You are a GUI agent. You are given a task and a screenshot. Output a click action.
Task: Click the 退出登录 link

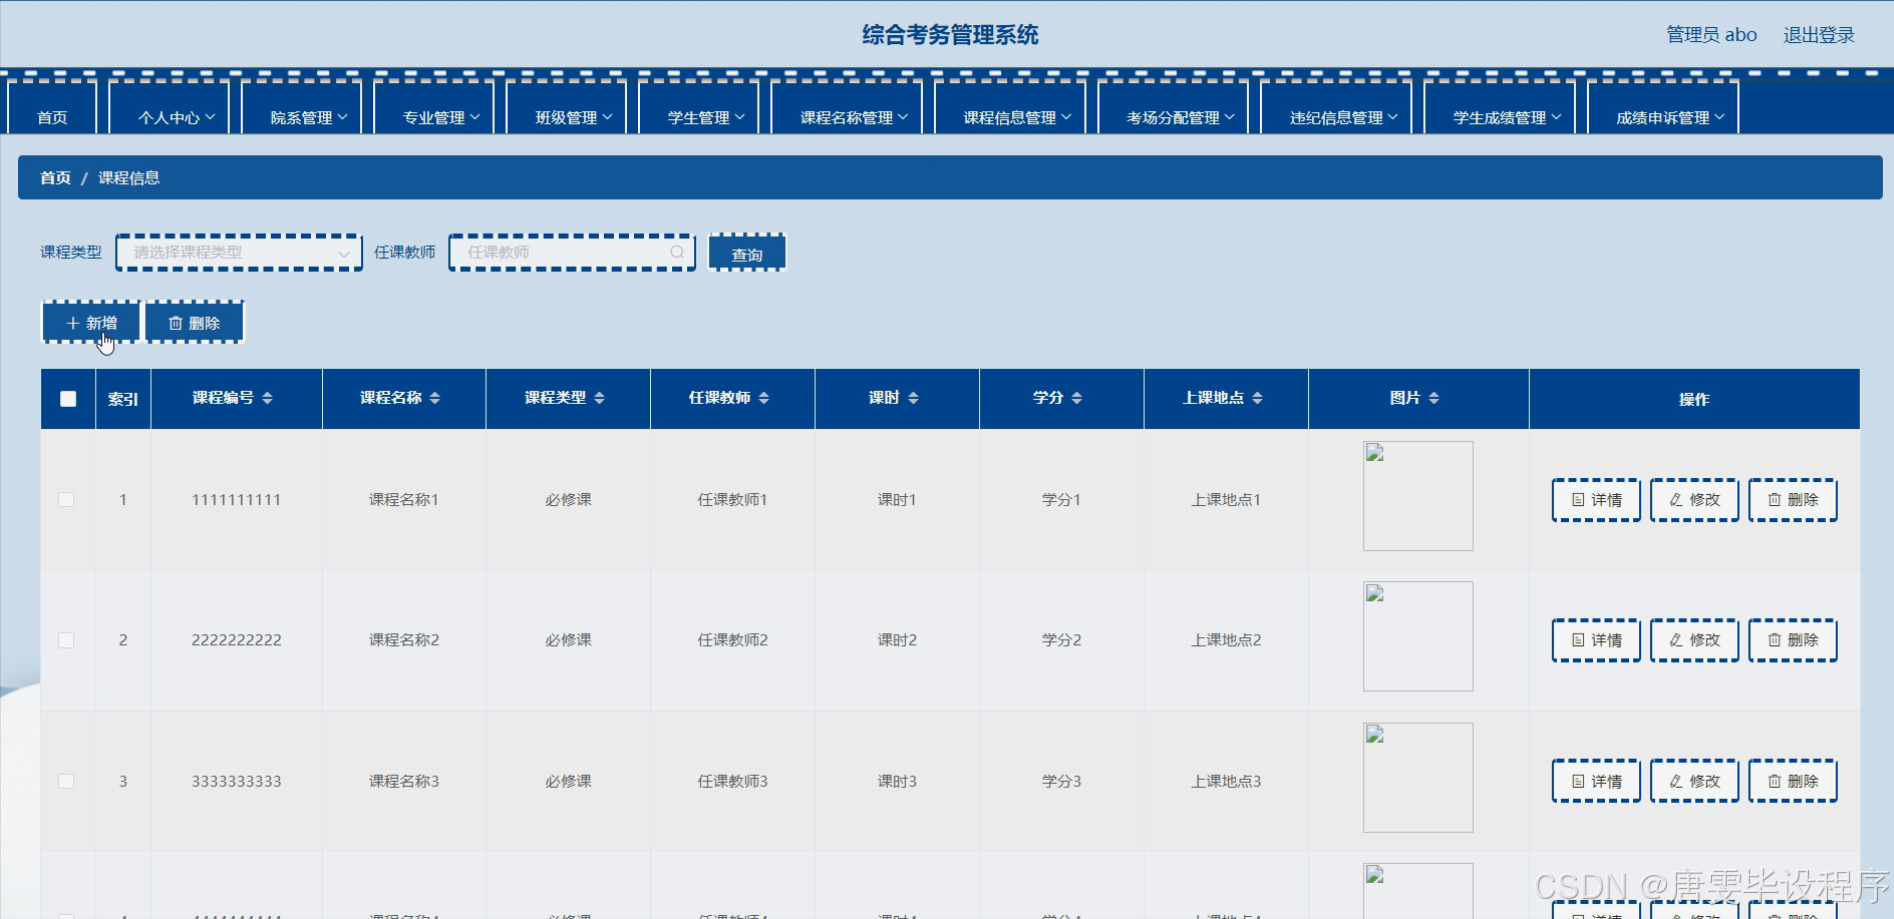(1819, 35)
